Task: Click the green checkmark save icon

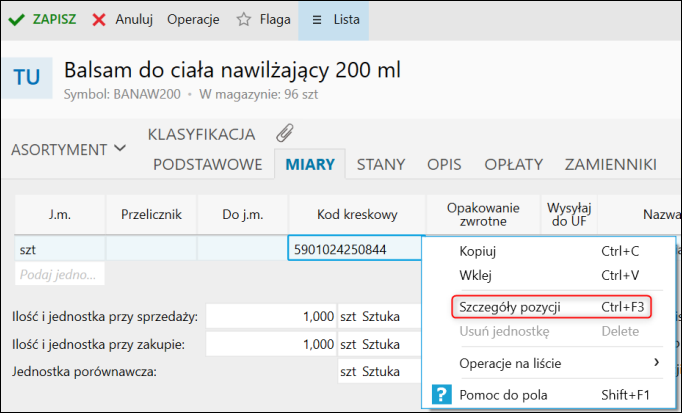Action: click(x=17, y=20)
